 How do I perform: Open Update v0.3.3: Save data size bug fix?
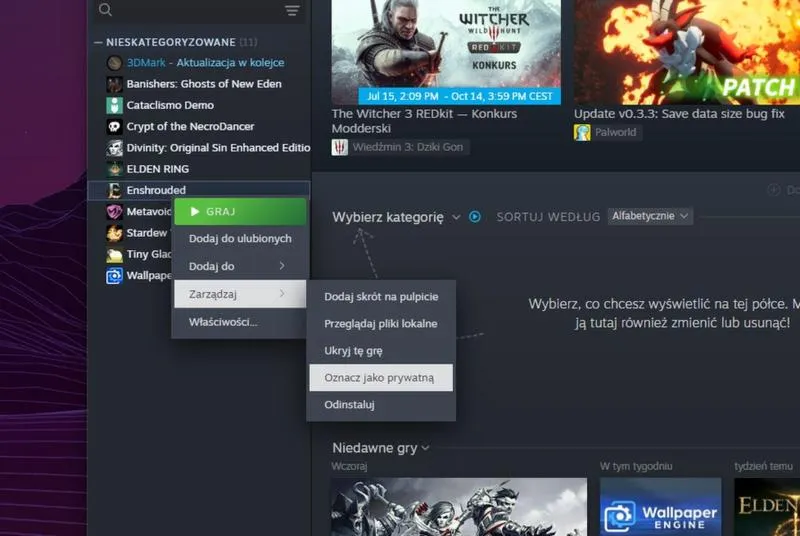[679, 114]
